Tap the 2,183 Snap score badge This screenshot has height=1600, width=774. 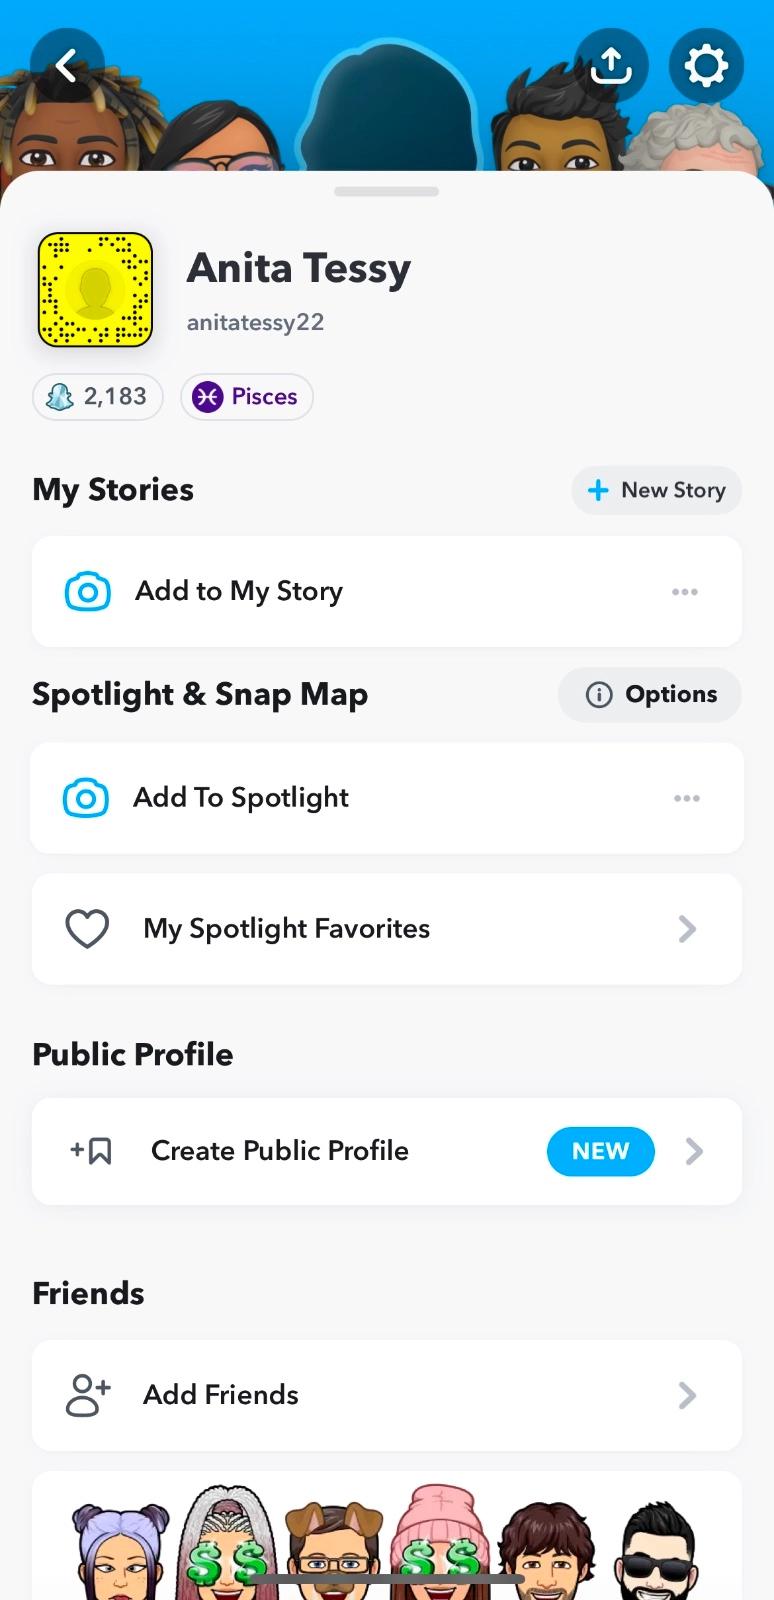[x=98, y=397]
